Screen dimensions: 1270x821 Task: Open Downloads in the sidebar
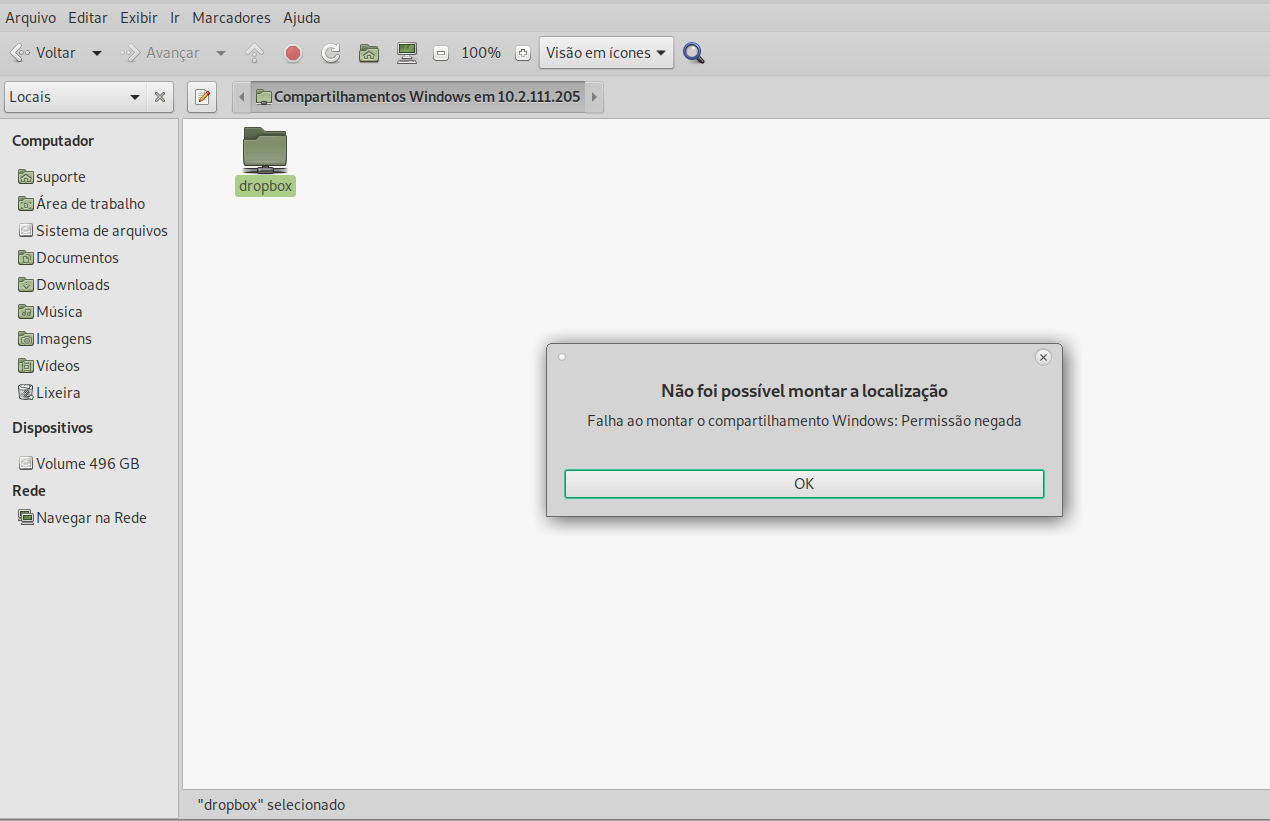coord(73,285)
